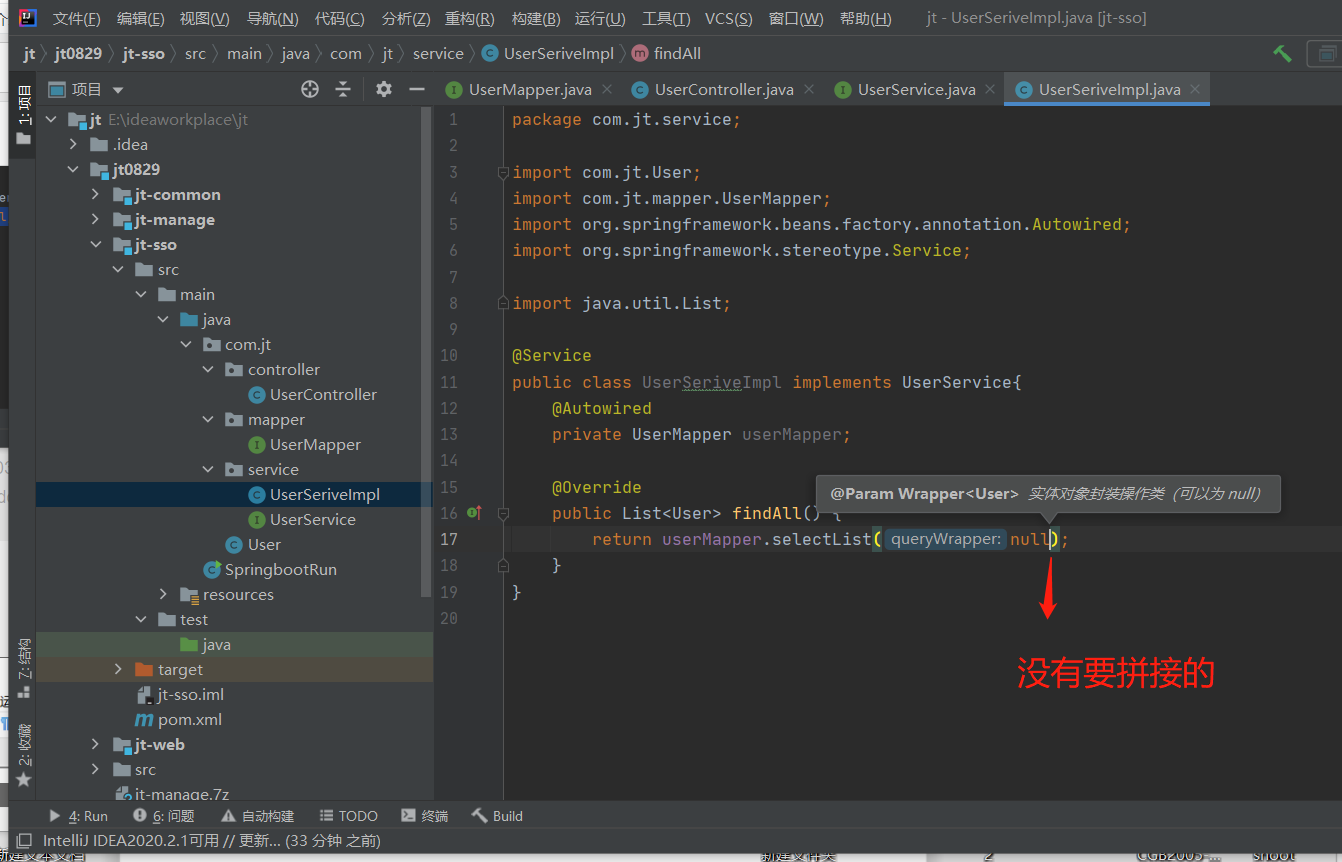1342x862 pixels.
Task: Fold the findAll method on line 16
Action: pos(504,514)
